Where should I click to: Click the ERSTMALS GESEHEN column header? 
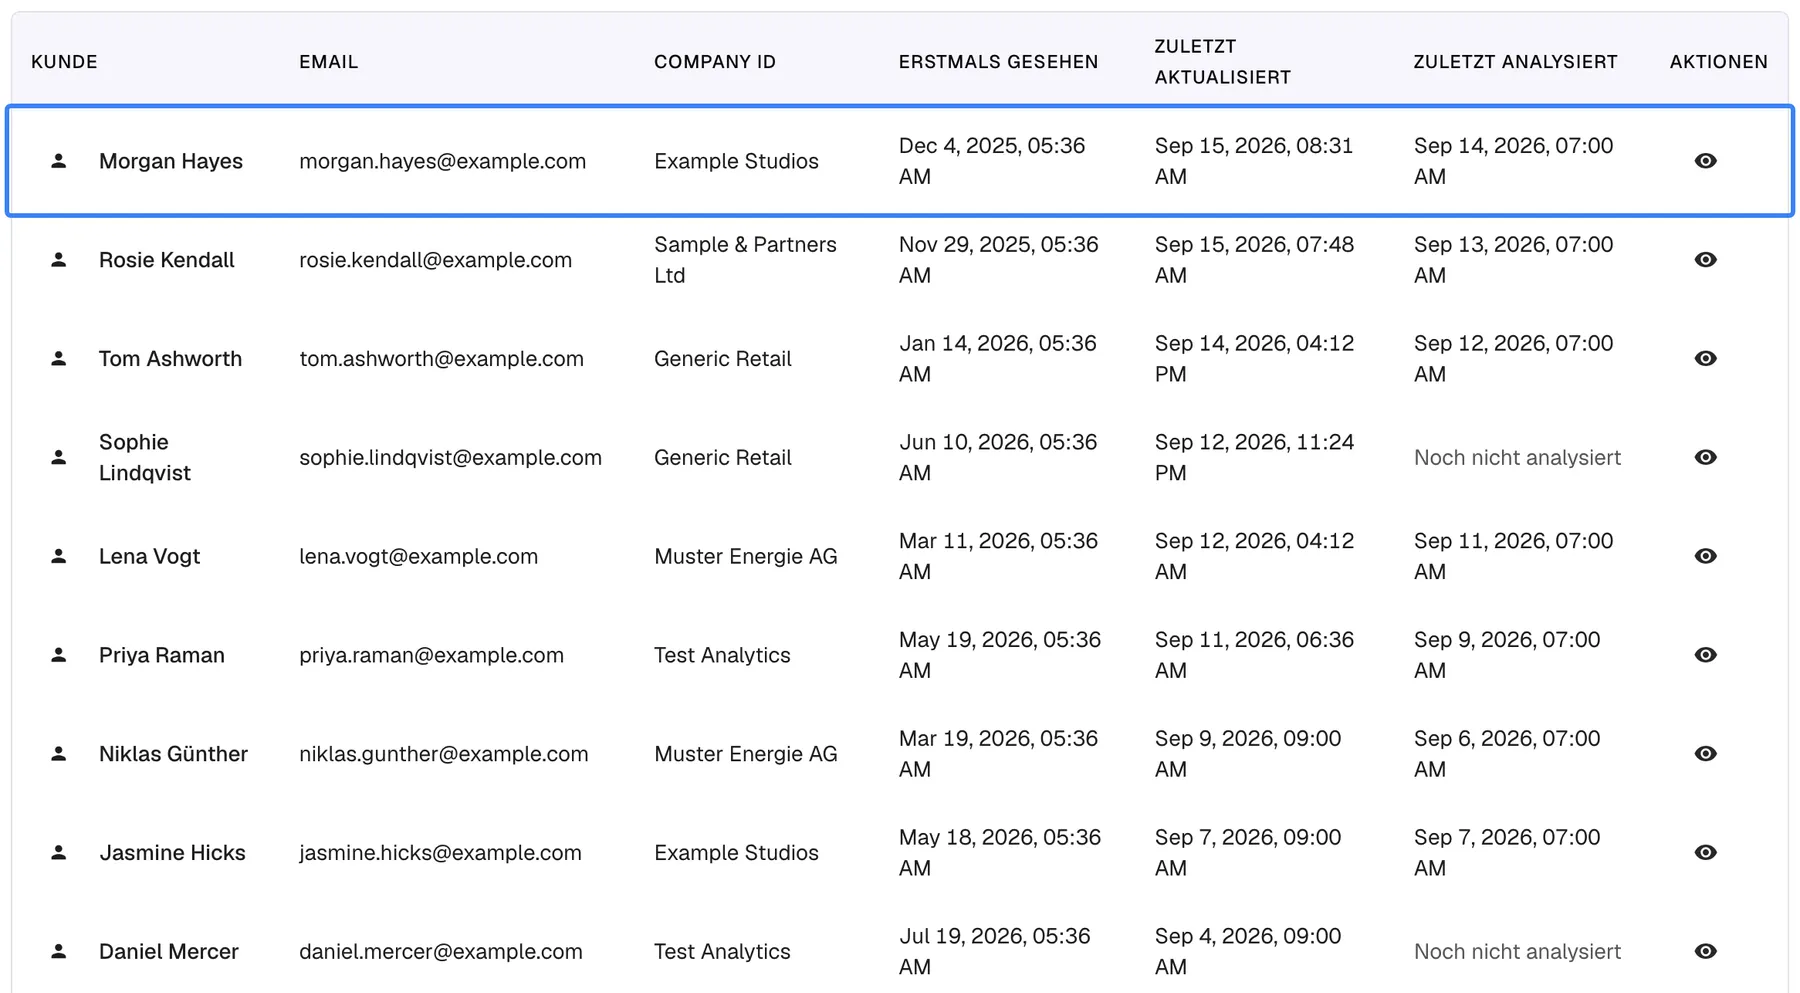click(998, 62)
